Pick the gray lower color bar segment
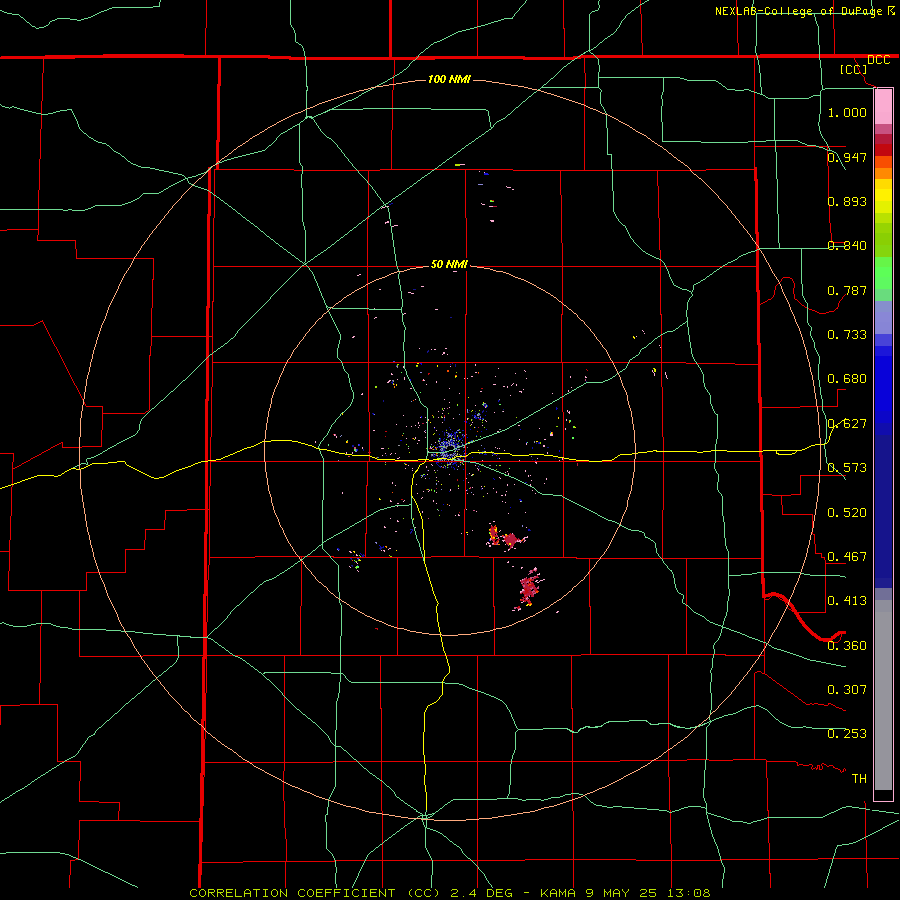The image size is (900, 900). coord(883,695)
